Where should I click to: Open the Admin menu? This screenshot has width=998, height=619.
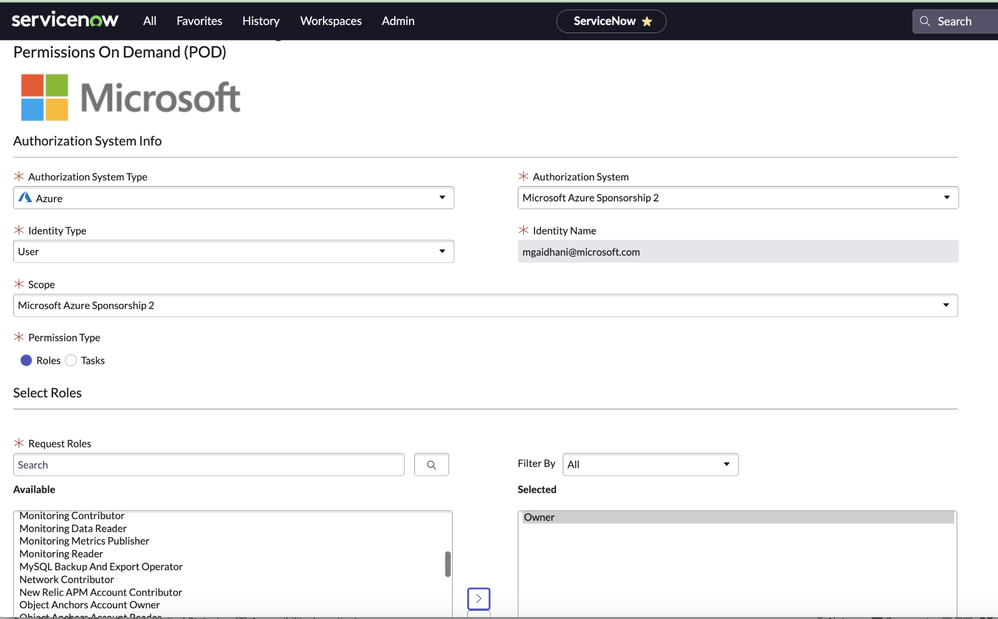tap(397, 20)
